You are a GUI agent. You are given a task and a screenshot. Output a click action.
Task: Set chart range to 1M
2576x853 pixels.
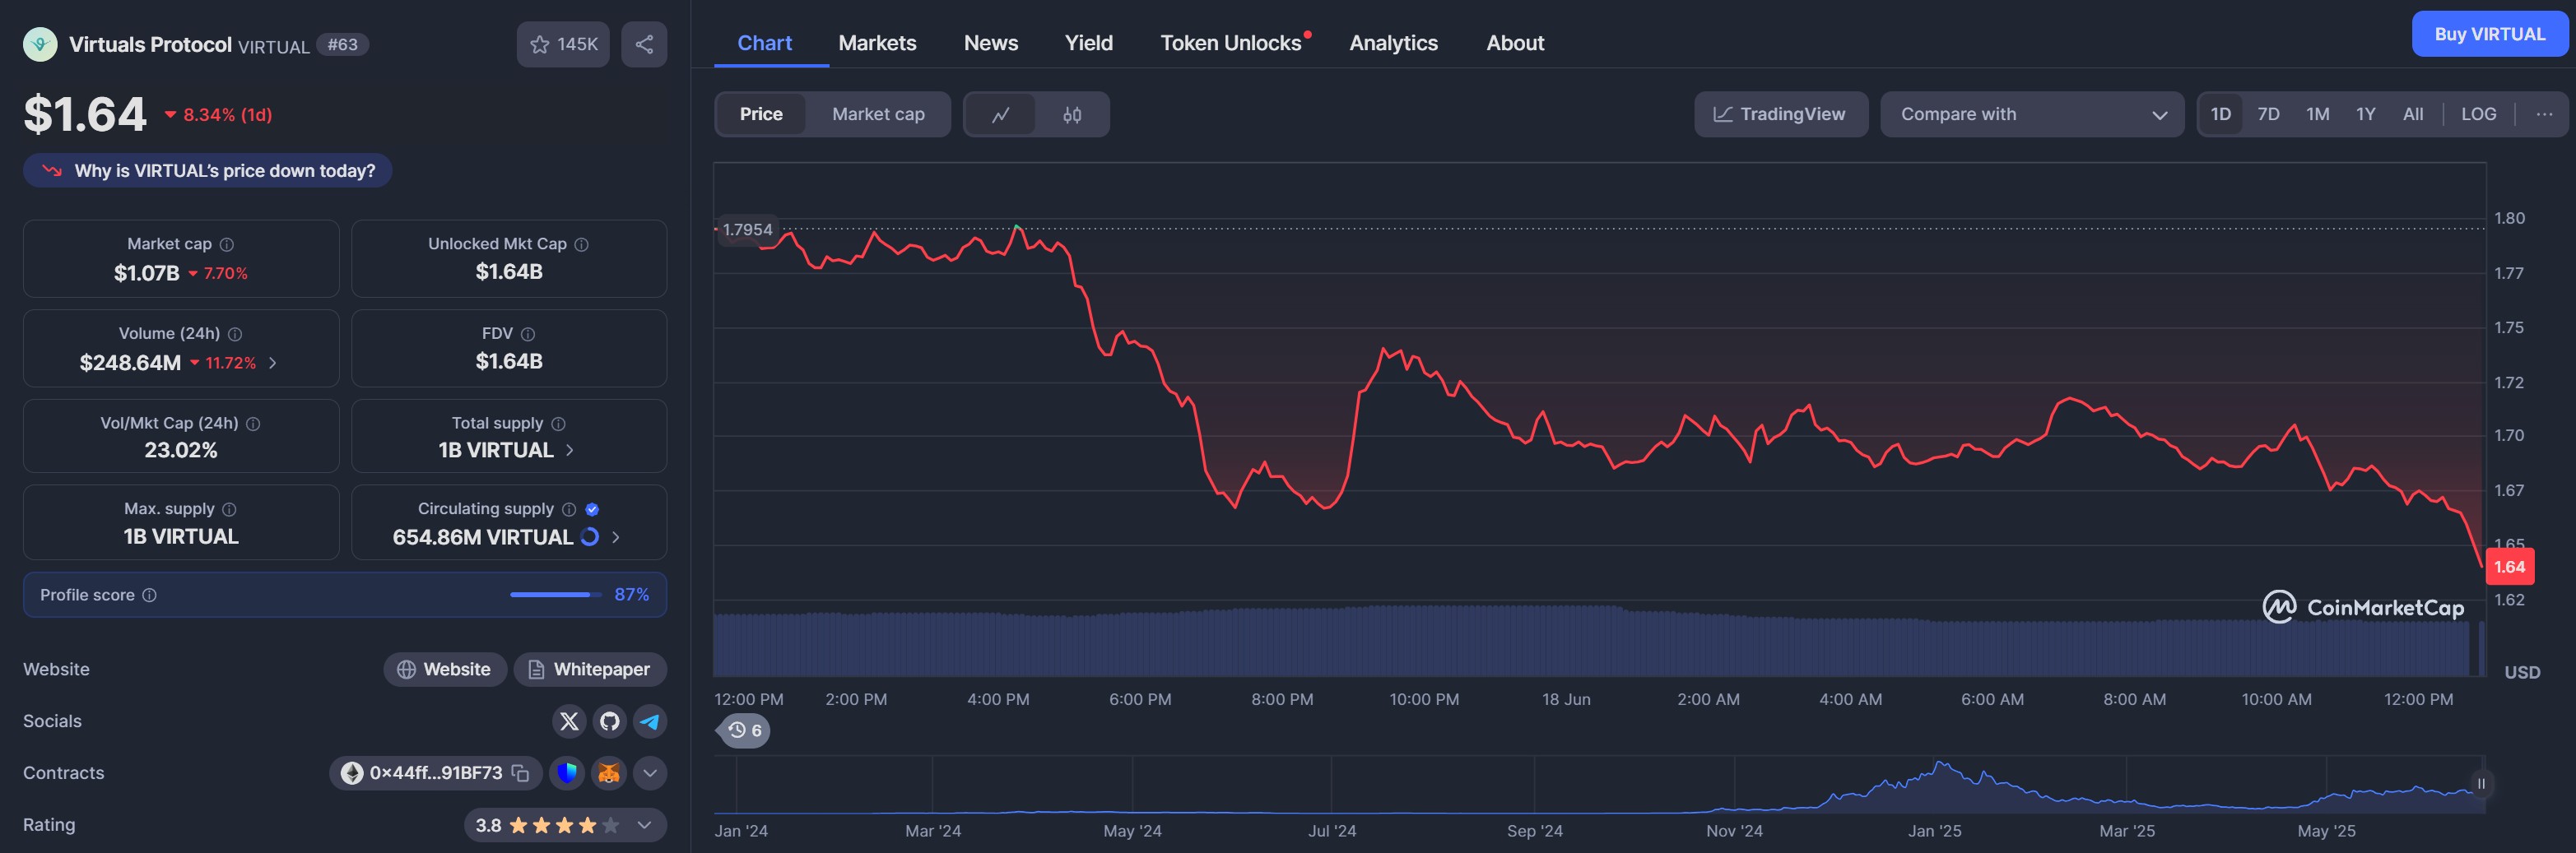tap(2317, 114)
